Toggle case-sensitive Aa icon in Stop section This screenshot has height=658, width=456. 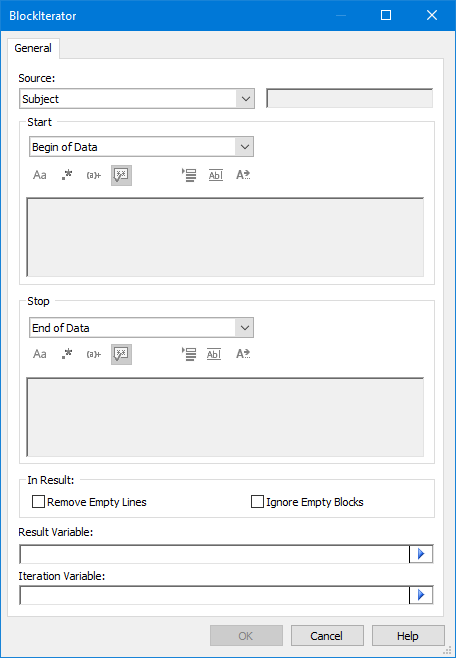(40, 354)
